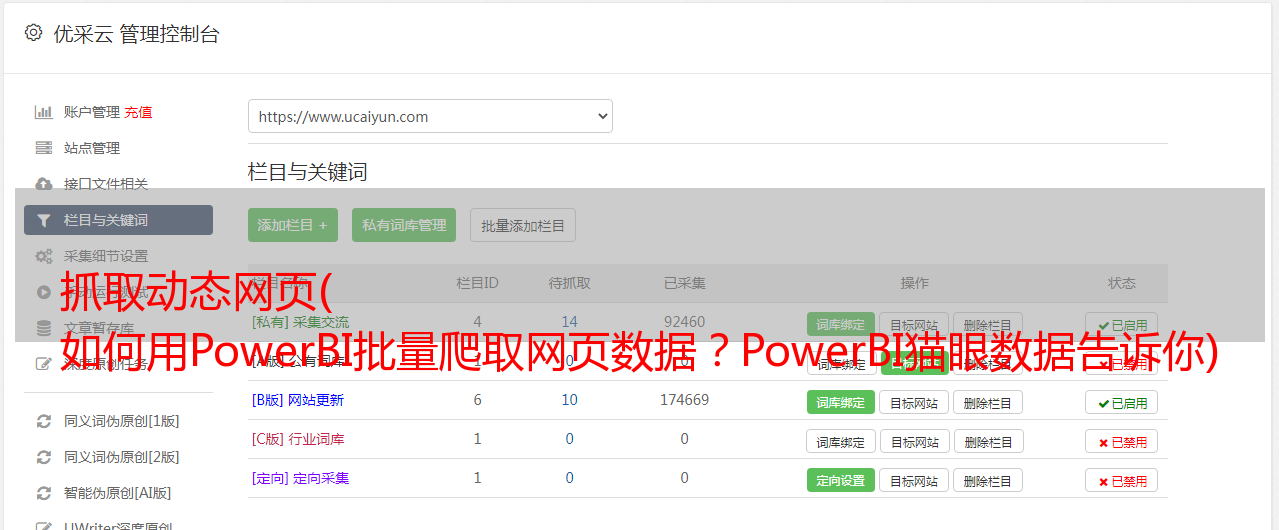Click the [B版] 网站更新 column name

point(298,400)
